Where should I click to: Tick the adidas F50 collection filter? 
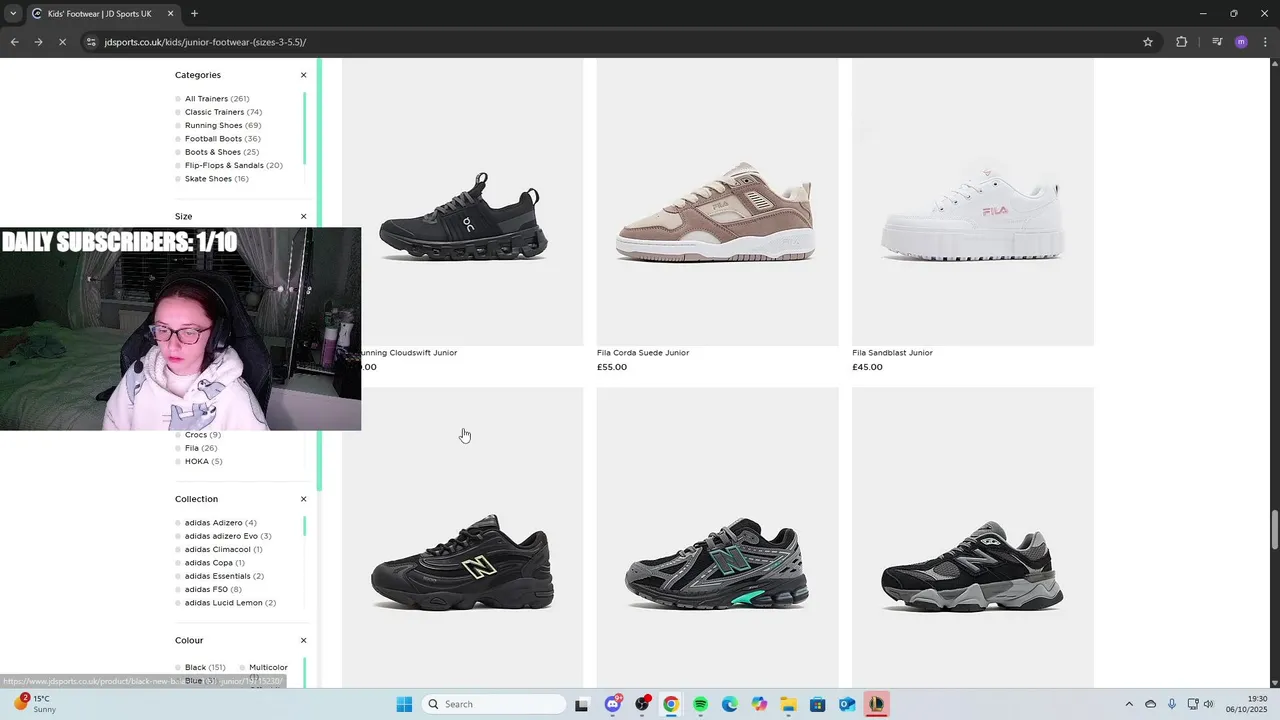point(178,589)
